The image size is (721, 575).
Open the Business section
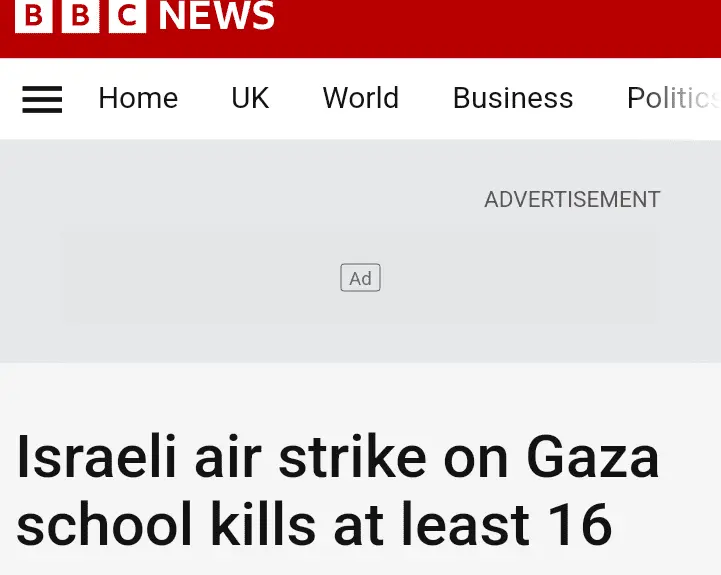(x=513, y=98)
